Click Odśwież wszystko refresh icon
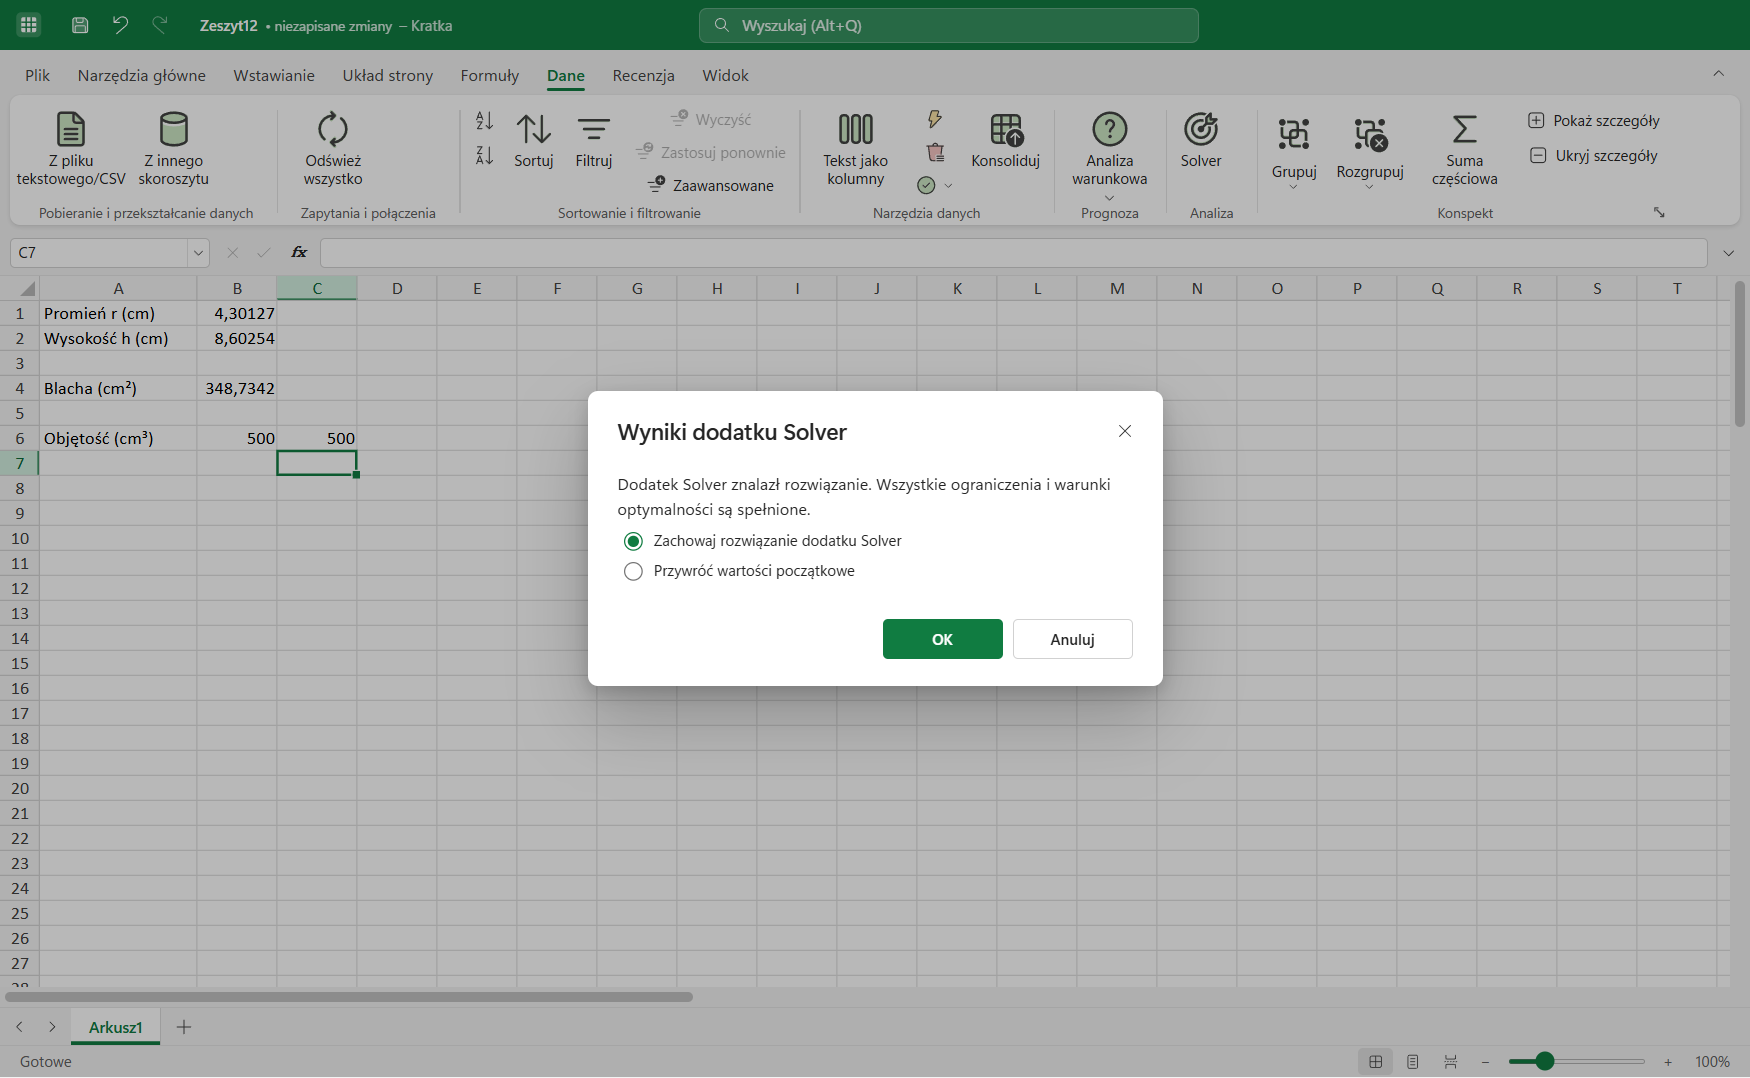Viewport: 1750px width, 1078px height. [333, 149]
